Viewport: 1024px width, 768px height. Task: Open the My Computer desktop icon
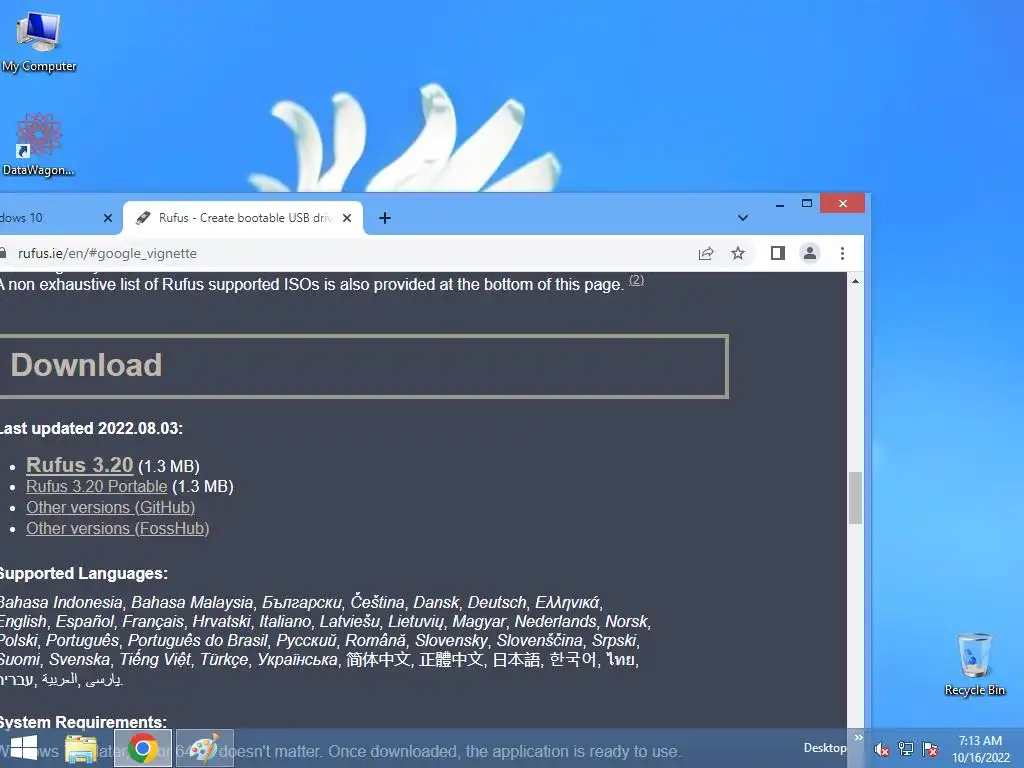pyautogui.click(x=38, y=41)
